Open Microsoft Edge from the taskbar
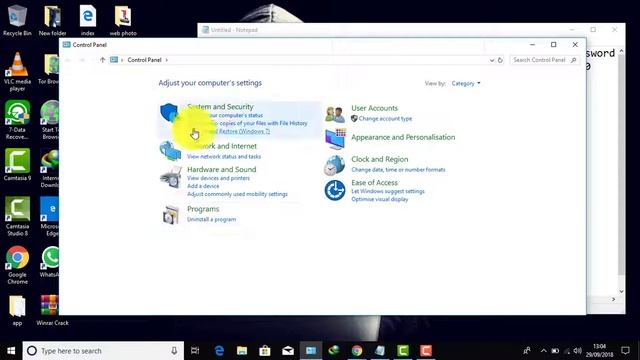The image size is (640, 360). pos(219,351)
